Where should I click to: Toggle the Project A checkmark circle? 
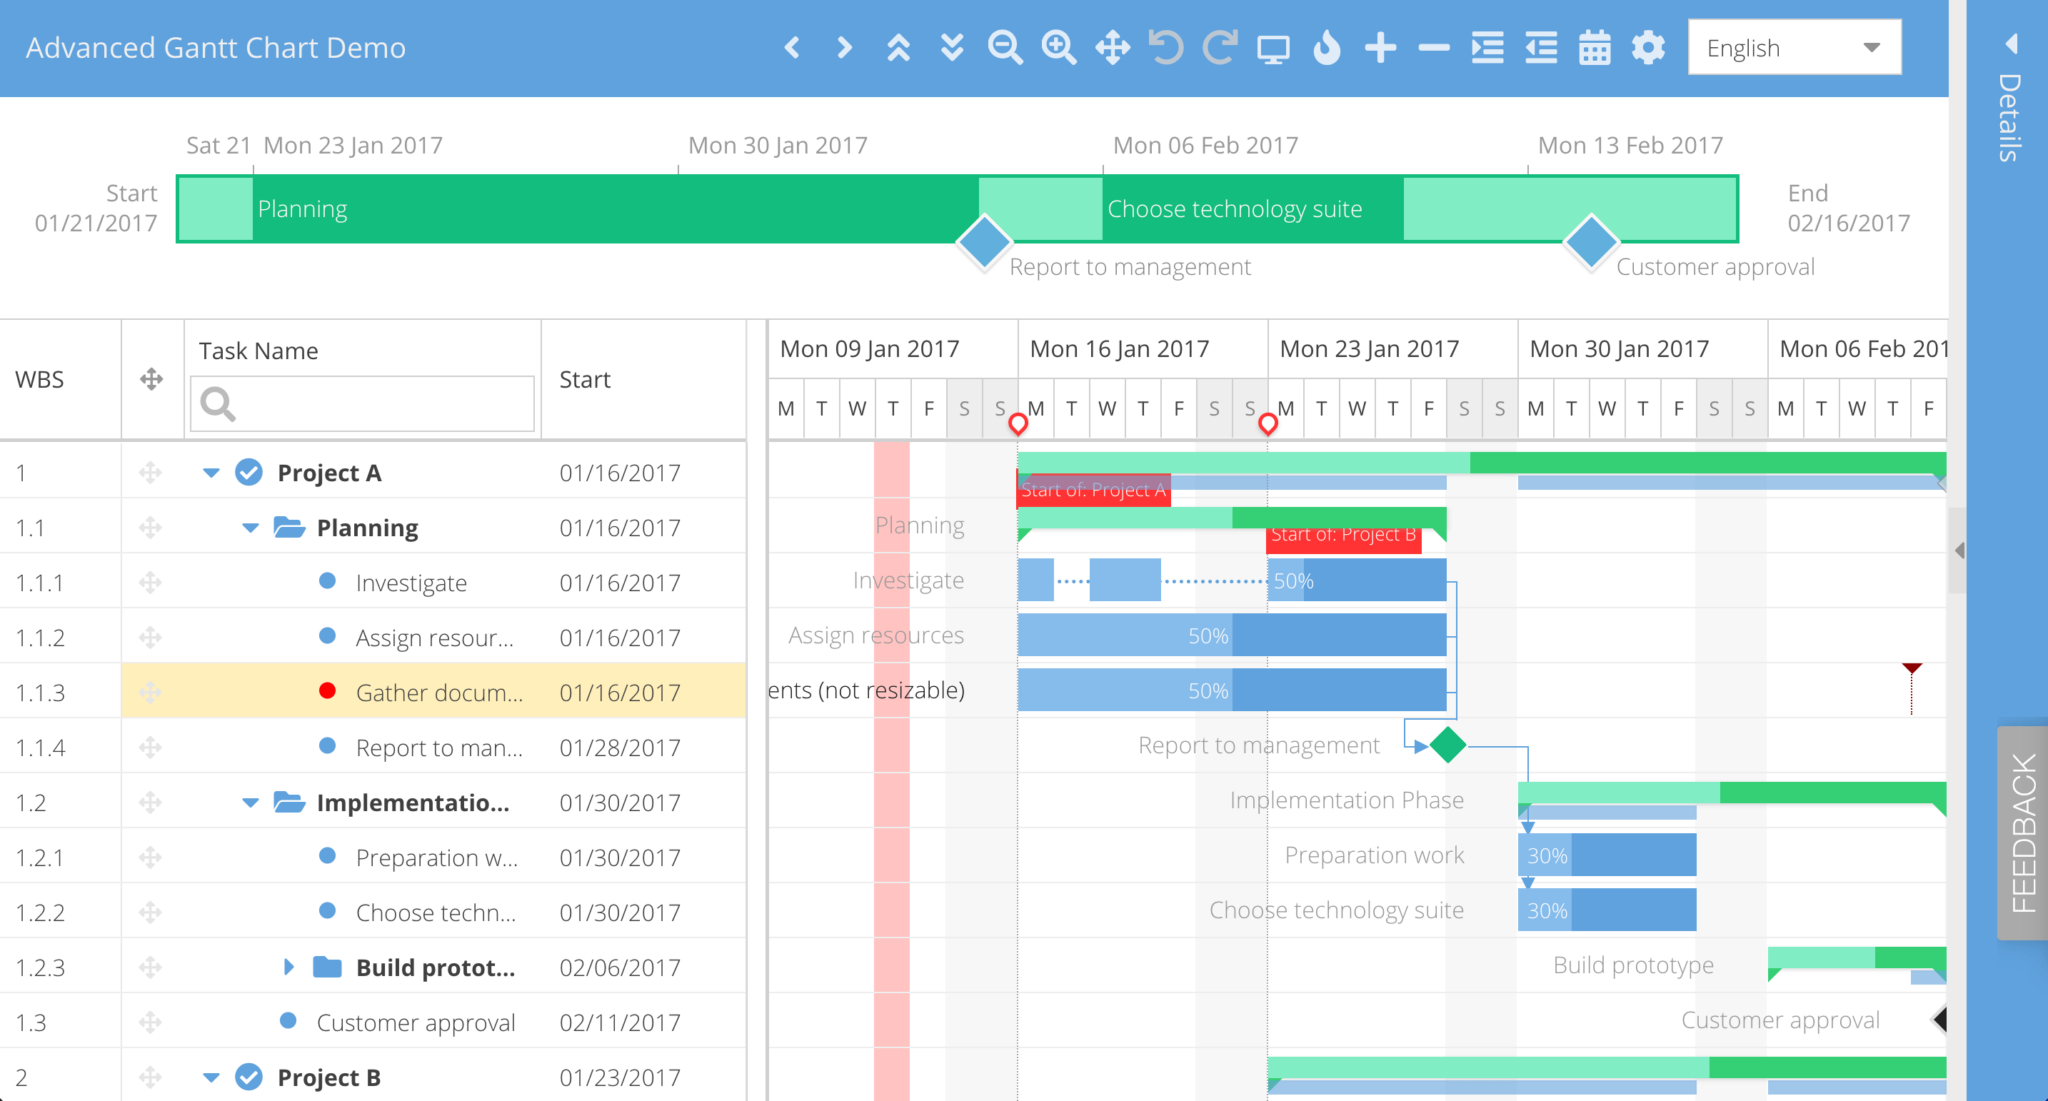(x=249, y=472)
